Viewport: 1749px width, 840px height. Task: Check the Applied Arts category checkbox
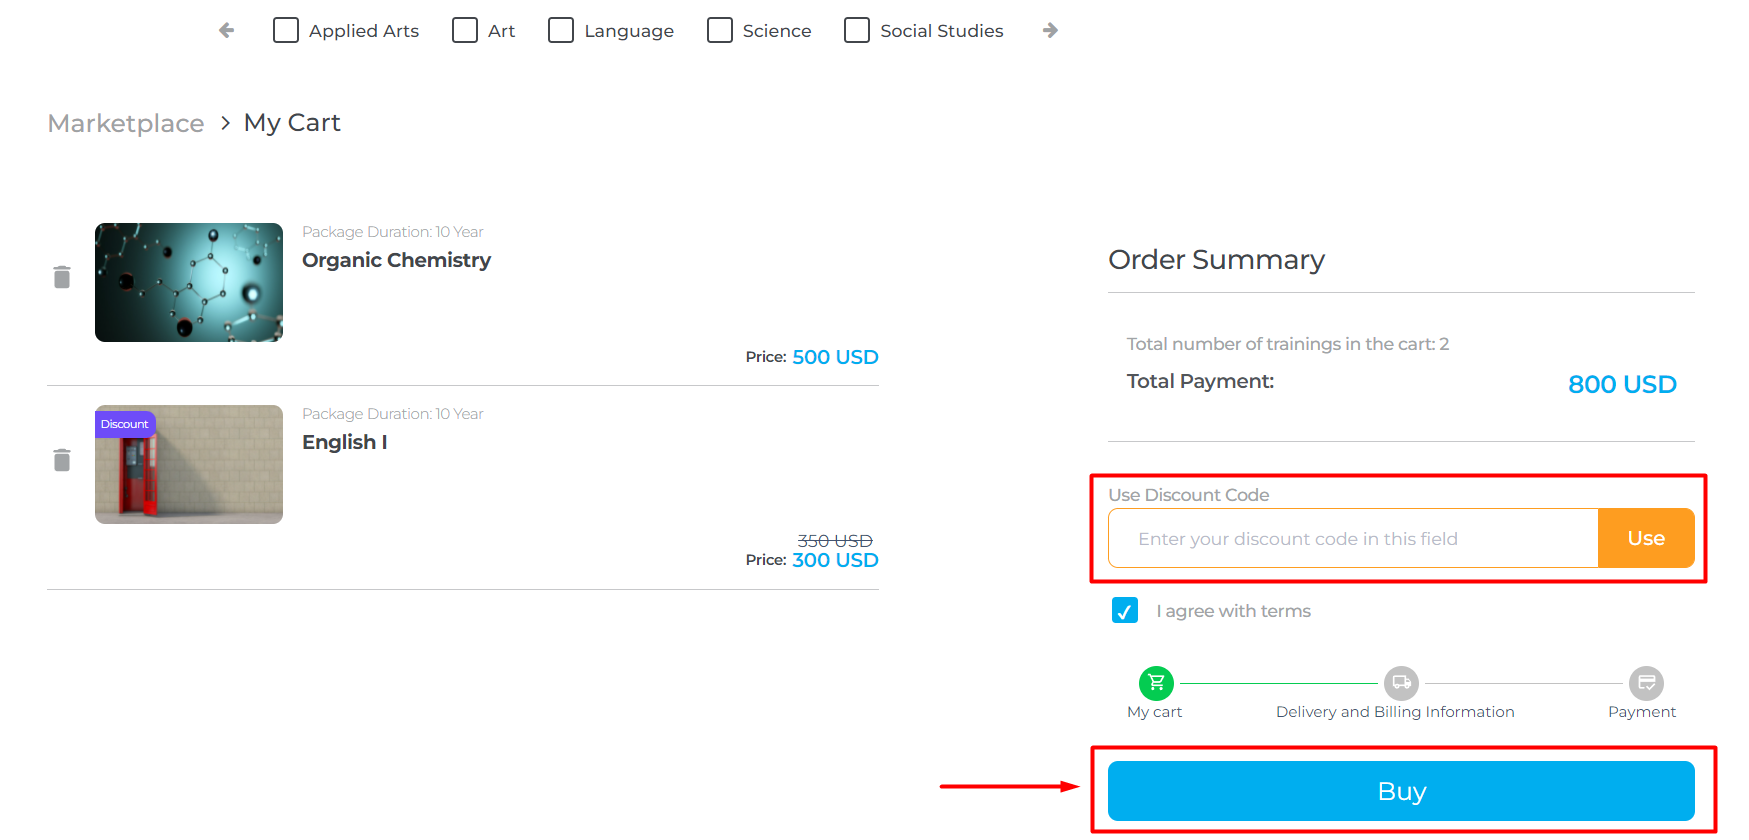[286, 30]
